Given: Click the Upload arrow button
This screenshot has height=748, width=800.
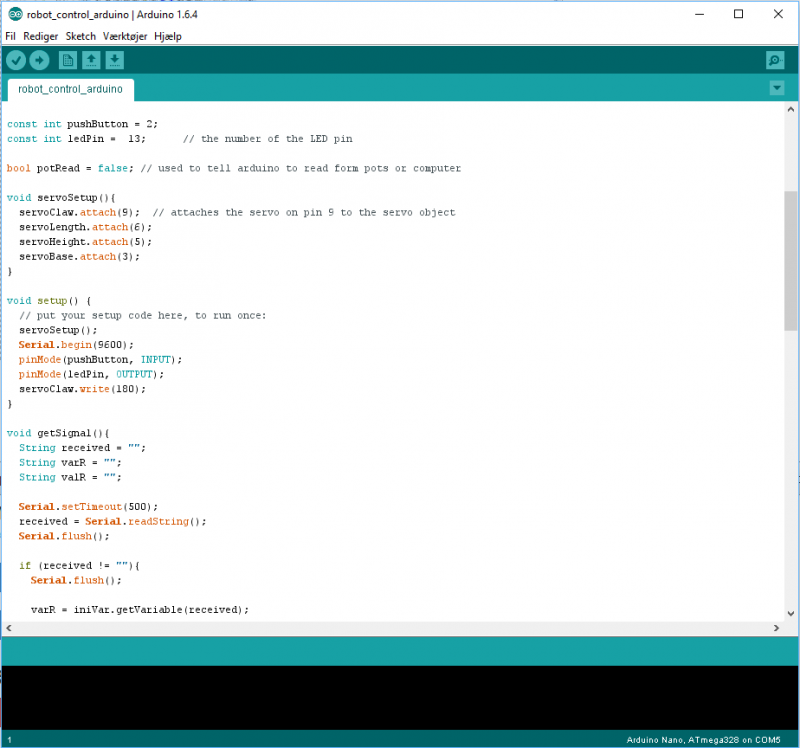Looking at the screenshot, I should tap(39, 60).
